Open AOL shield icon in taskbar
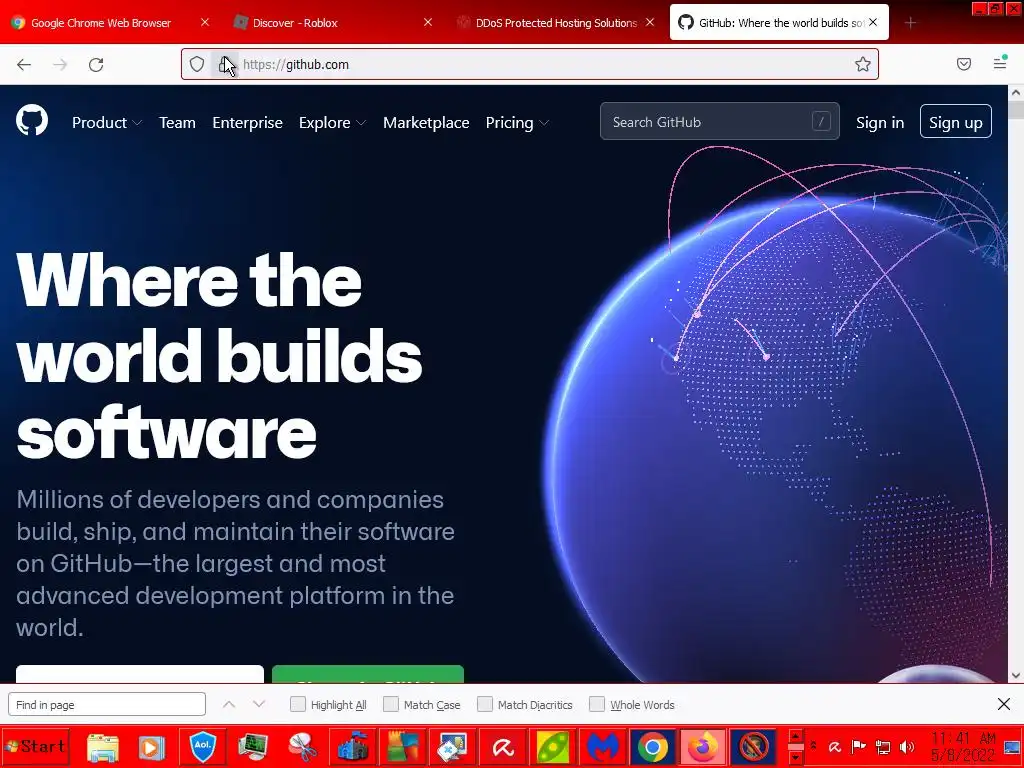This screenshot has width=1024, height=768. [x=202, y=746]
